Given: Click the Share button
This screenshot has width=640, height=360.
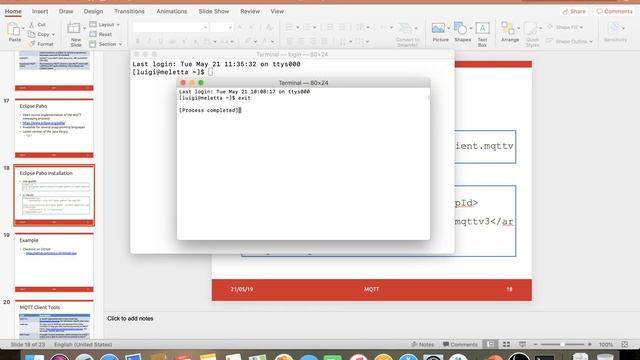Looking at the screenshot, I should click(574, 11).
